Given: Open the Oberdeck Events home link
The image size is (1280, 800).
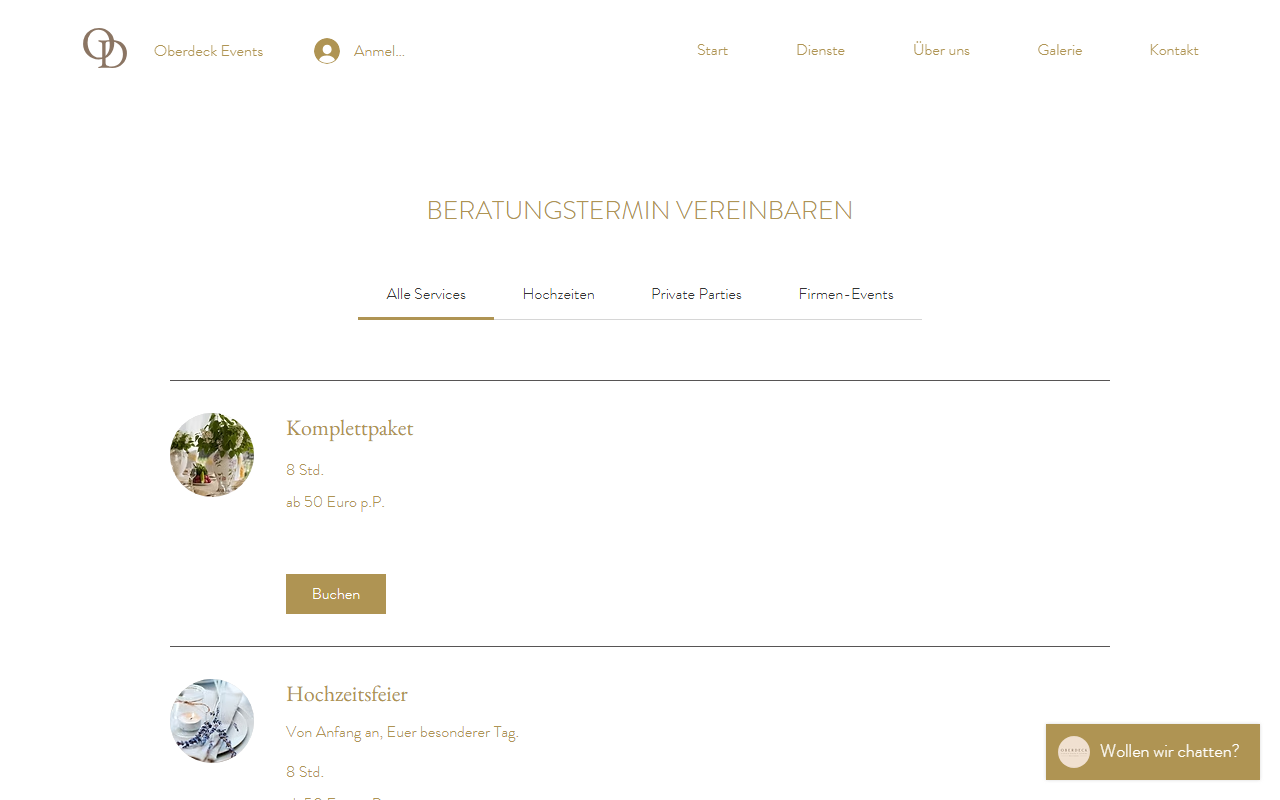Looking at the screenshot, I should click(208, 51).
